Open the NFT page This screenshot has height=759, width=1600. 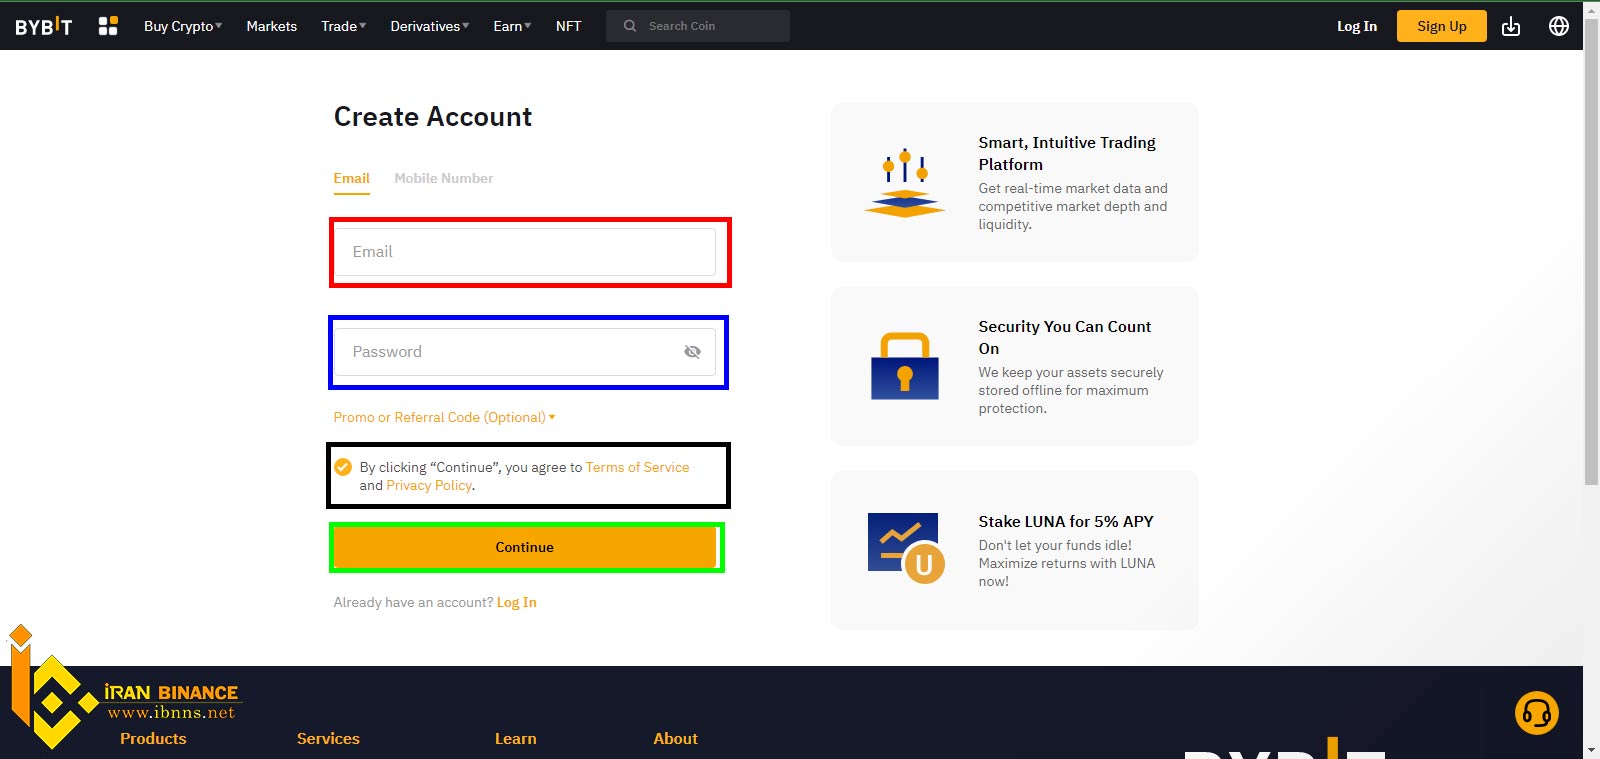point(568,26)
